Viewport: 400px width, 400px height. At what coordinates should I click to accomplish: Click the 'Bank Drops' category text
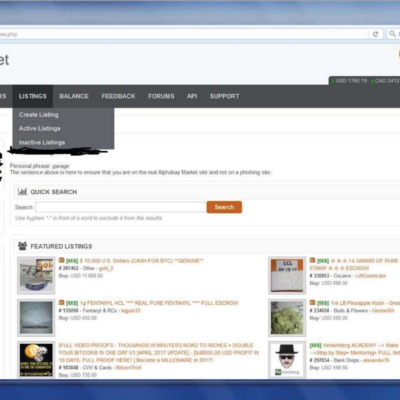tap(346, 360)
